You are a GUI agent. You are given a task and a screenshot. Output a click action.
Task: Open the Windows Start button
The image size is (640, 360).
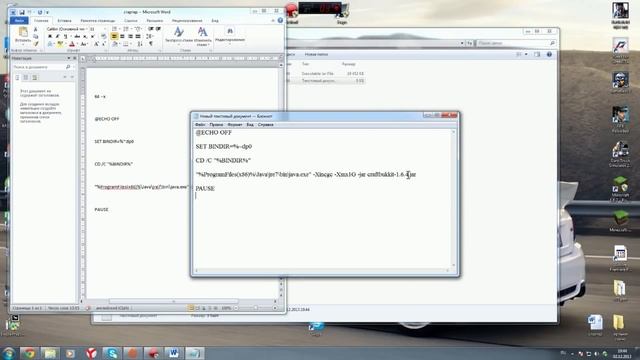[9, 353]
